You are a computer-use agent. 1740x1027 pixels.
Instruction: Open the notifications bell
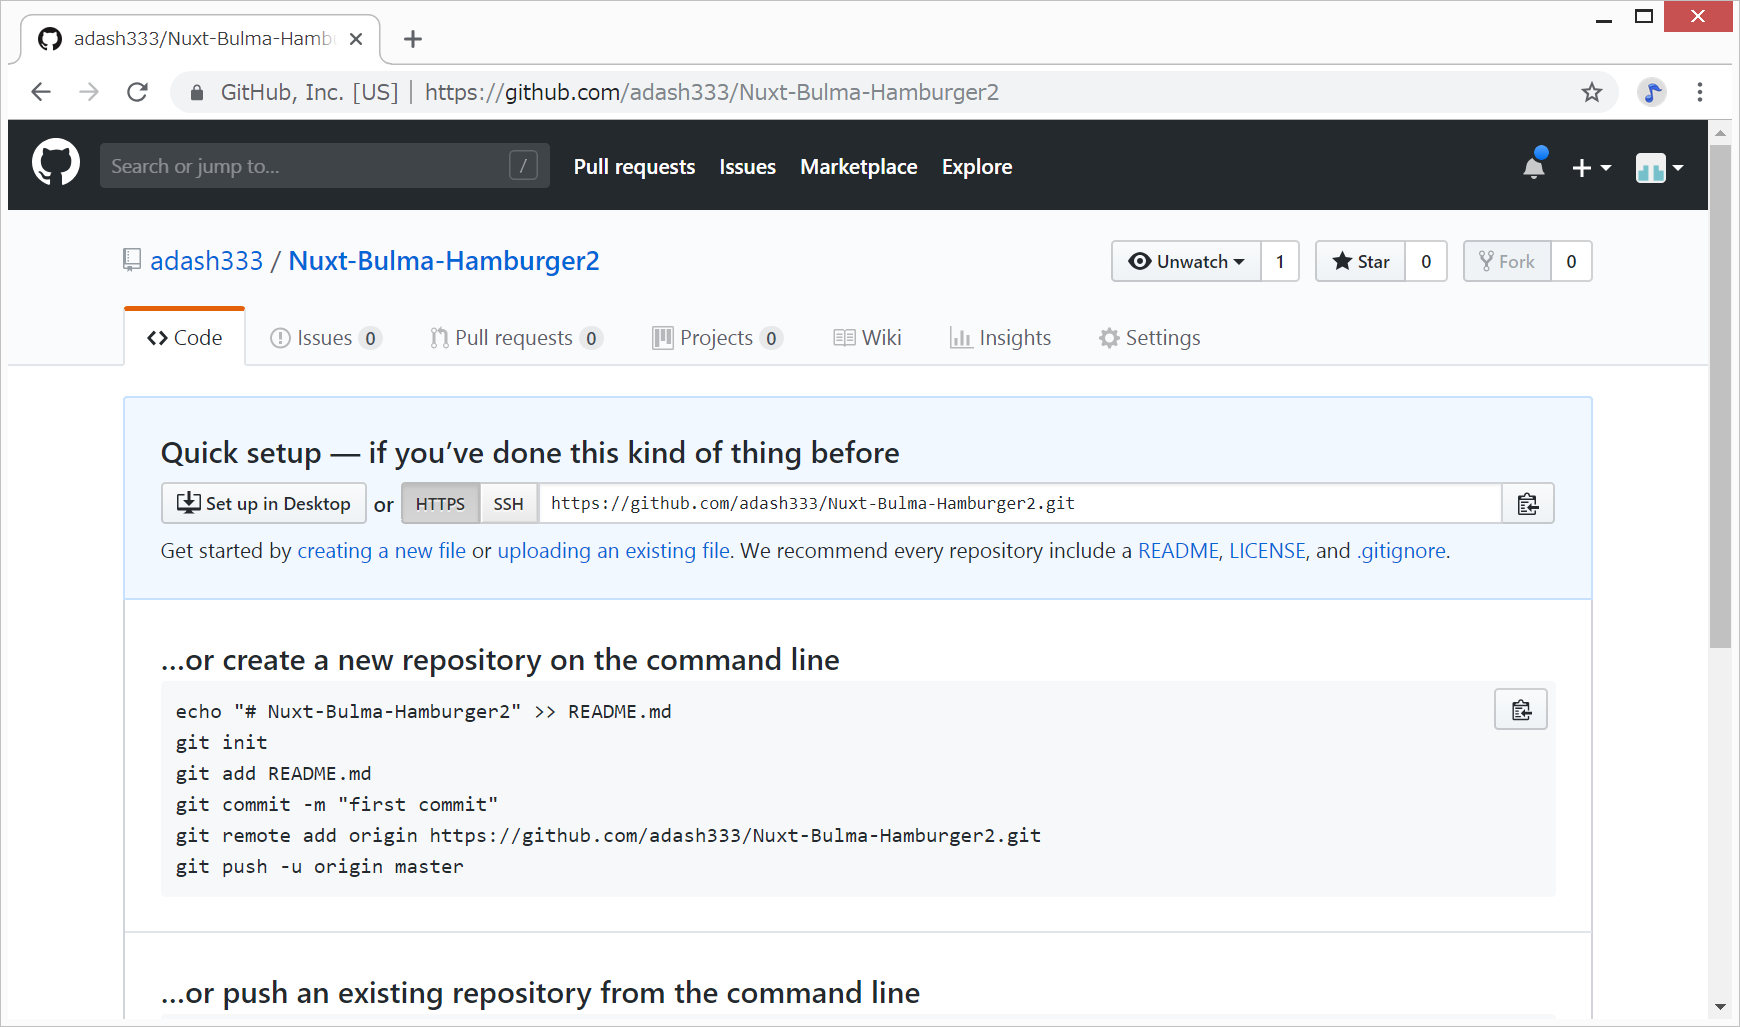tap(1533, 167)
